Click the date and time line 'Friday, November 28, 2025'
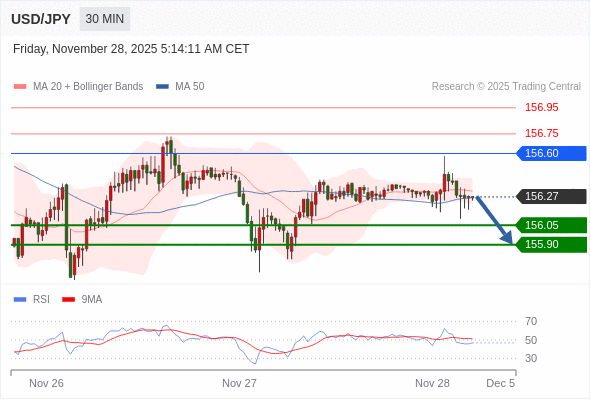Image resolution: width=590 pixels, height=400 pixels. click(131, 49)
